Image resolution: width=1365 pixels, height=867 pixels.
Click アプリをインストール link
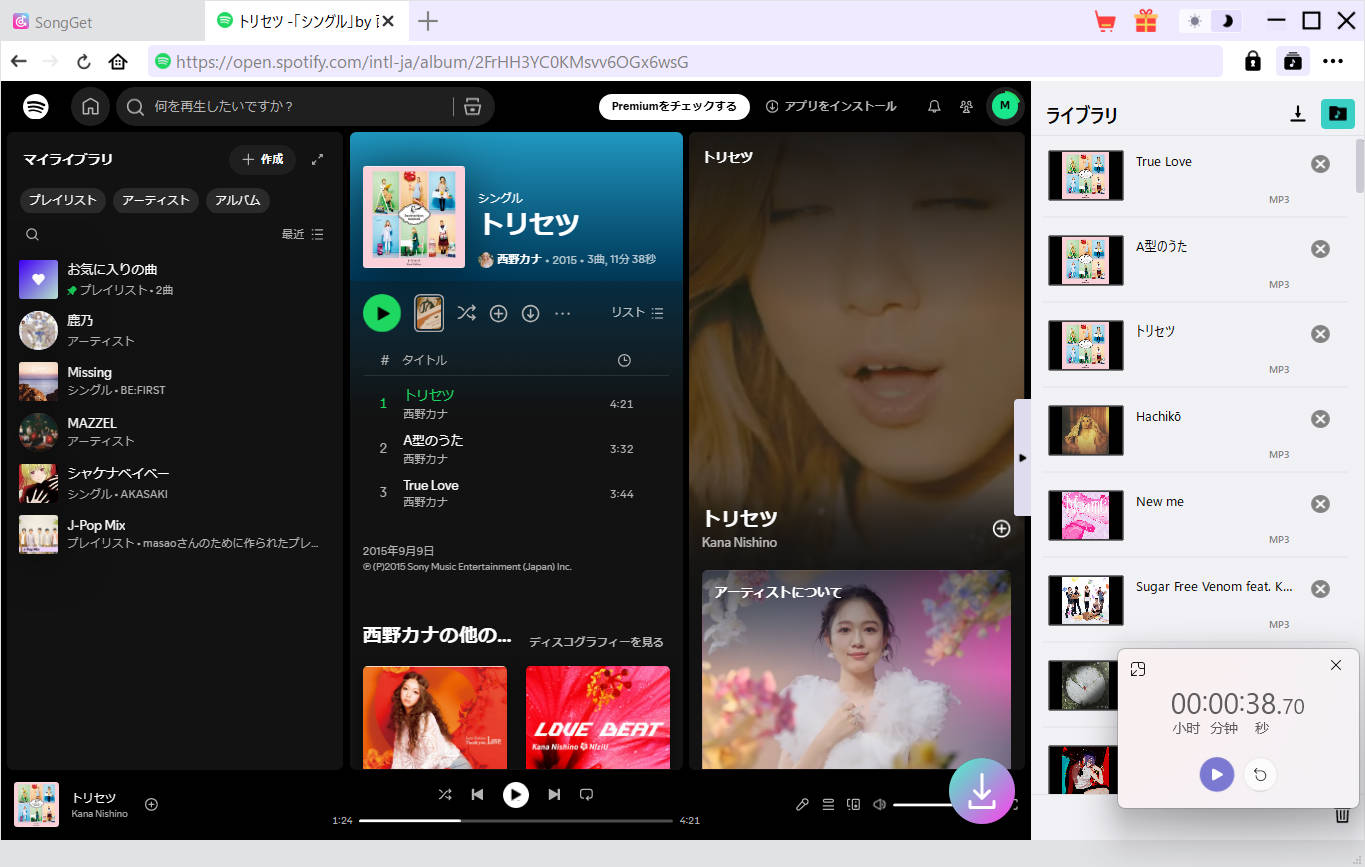coord(831,106)
